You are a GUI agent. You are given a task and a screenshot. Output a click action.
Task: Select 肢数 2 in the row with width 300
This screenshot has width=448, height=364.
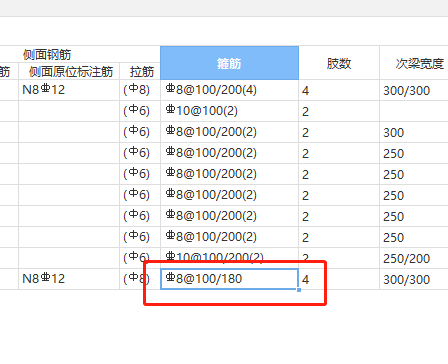339,132
